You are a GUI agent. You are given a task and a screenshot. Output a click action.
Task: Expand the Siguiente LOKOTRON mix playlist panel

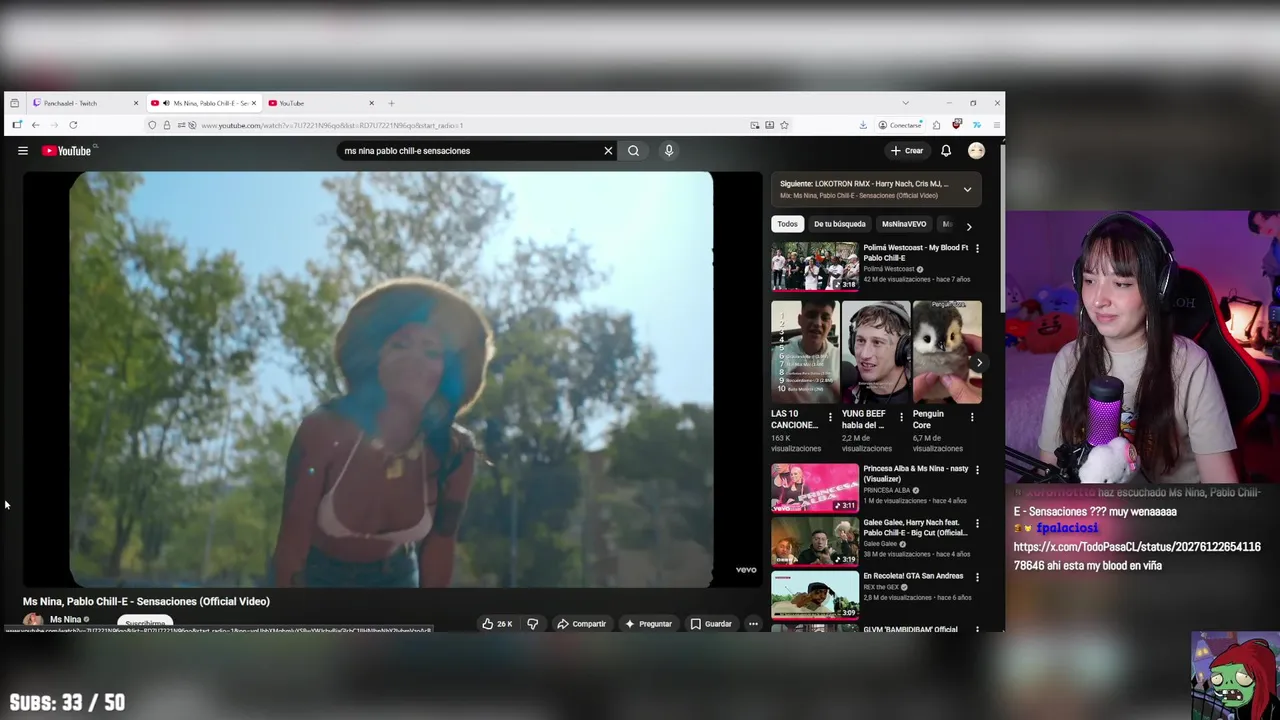[x=967, y=189]
